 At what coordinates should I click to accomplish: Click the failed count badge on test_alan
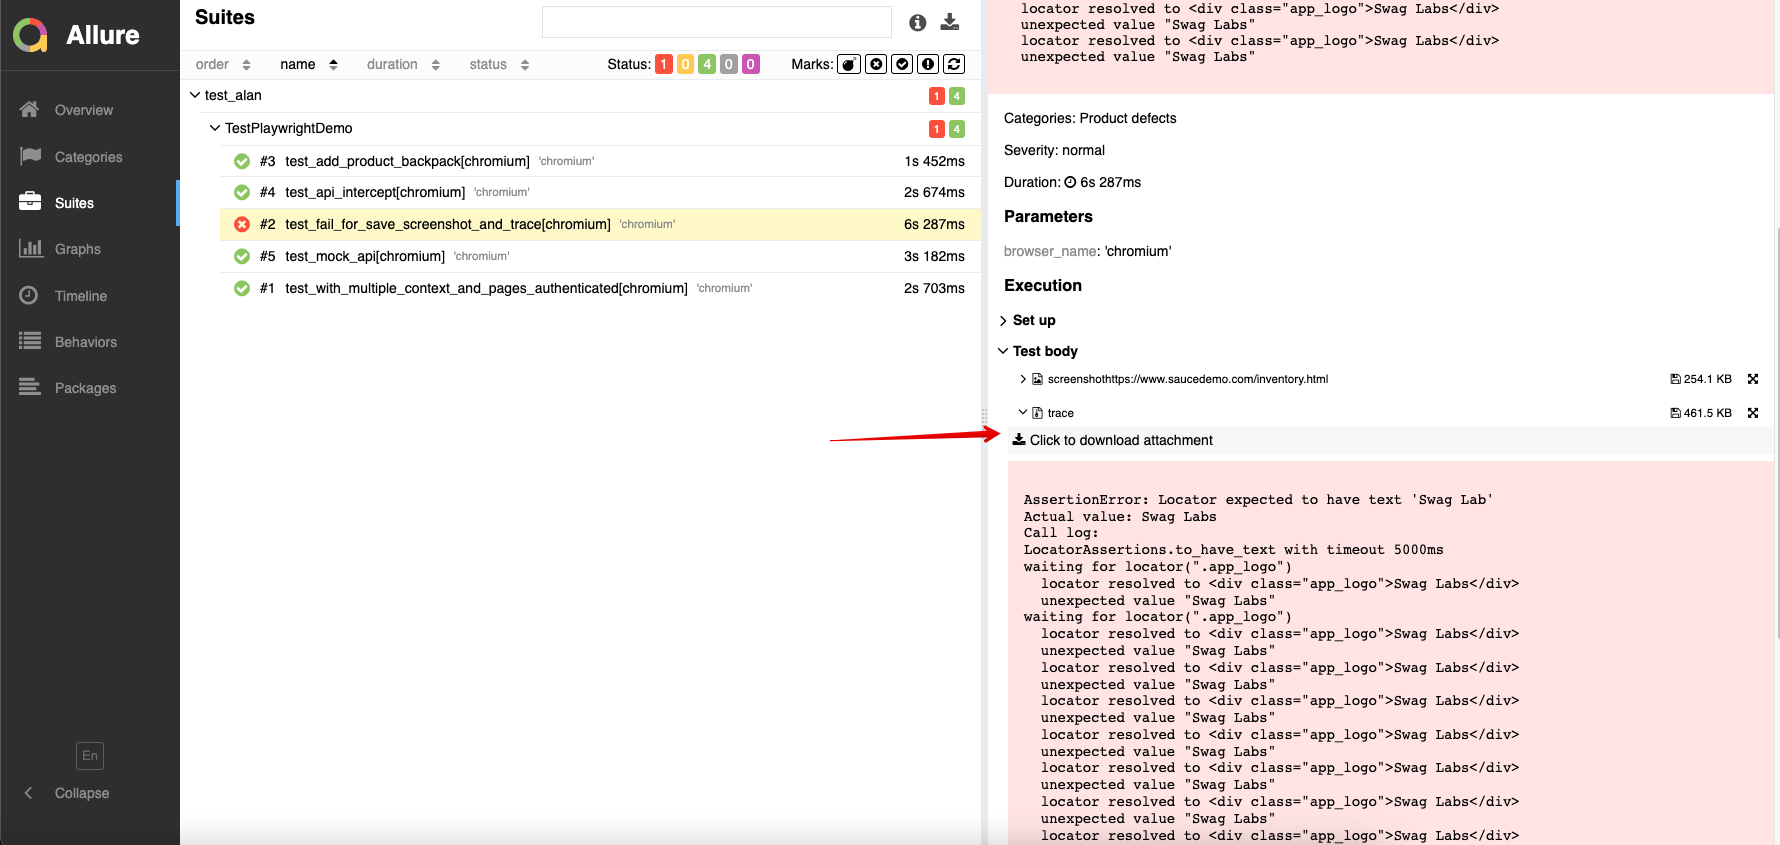pos(937,96)
